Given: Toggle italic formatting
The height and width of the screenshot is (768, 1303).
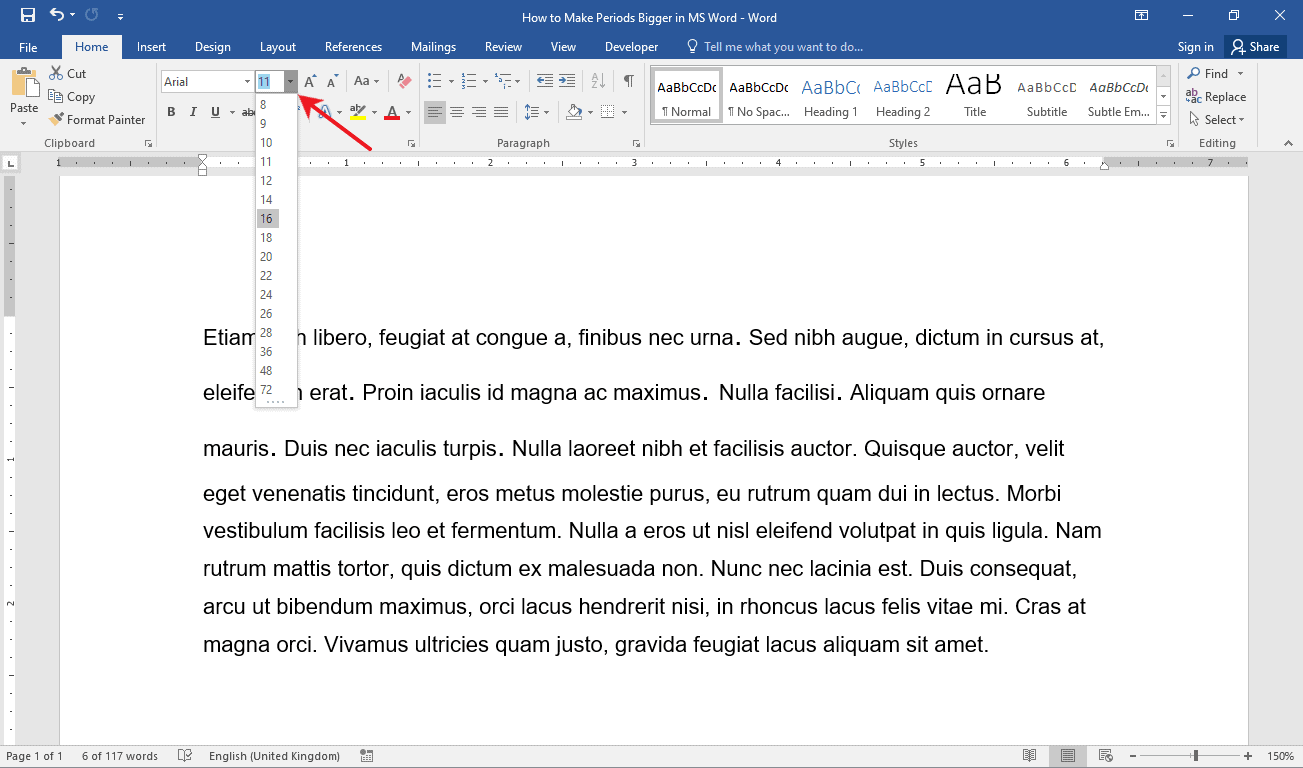Looking at the screenshot, I should click(x=192, y=111).
